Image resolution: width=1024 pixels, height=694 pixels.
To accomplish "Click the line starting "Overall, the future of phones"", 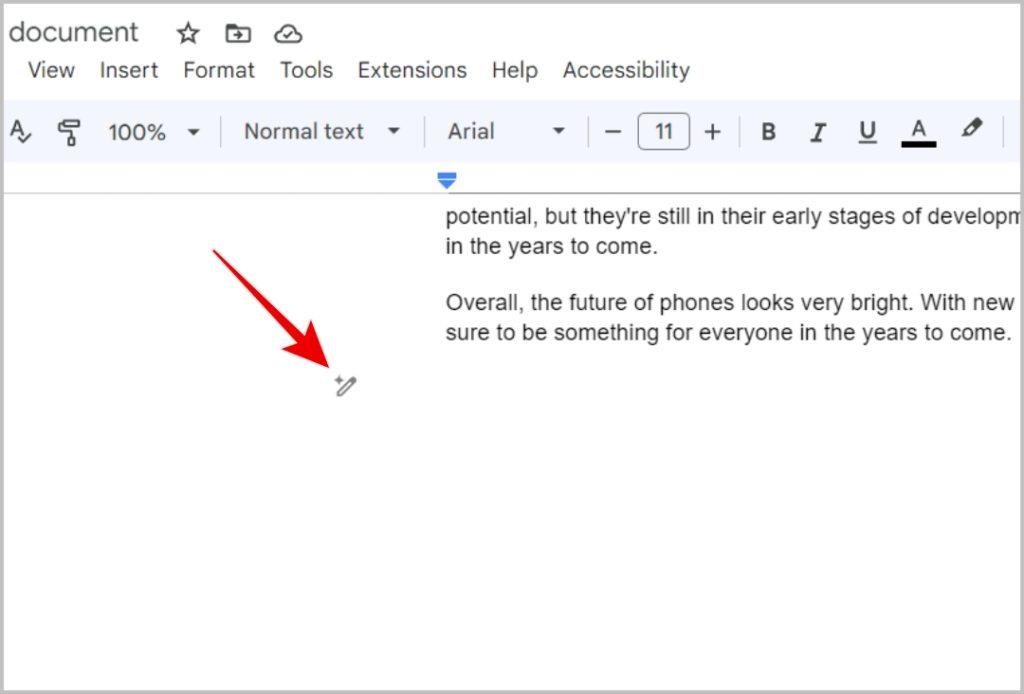I will point(732,303).
